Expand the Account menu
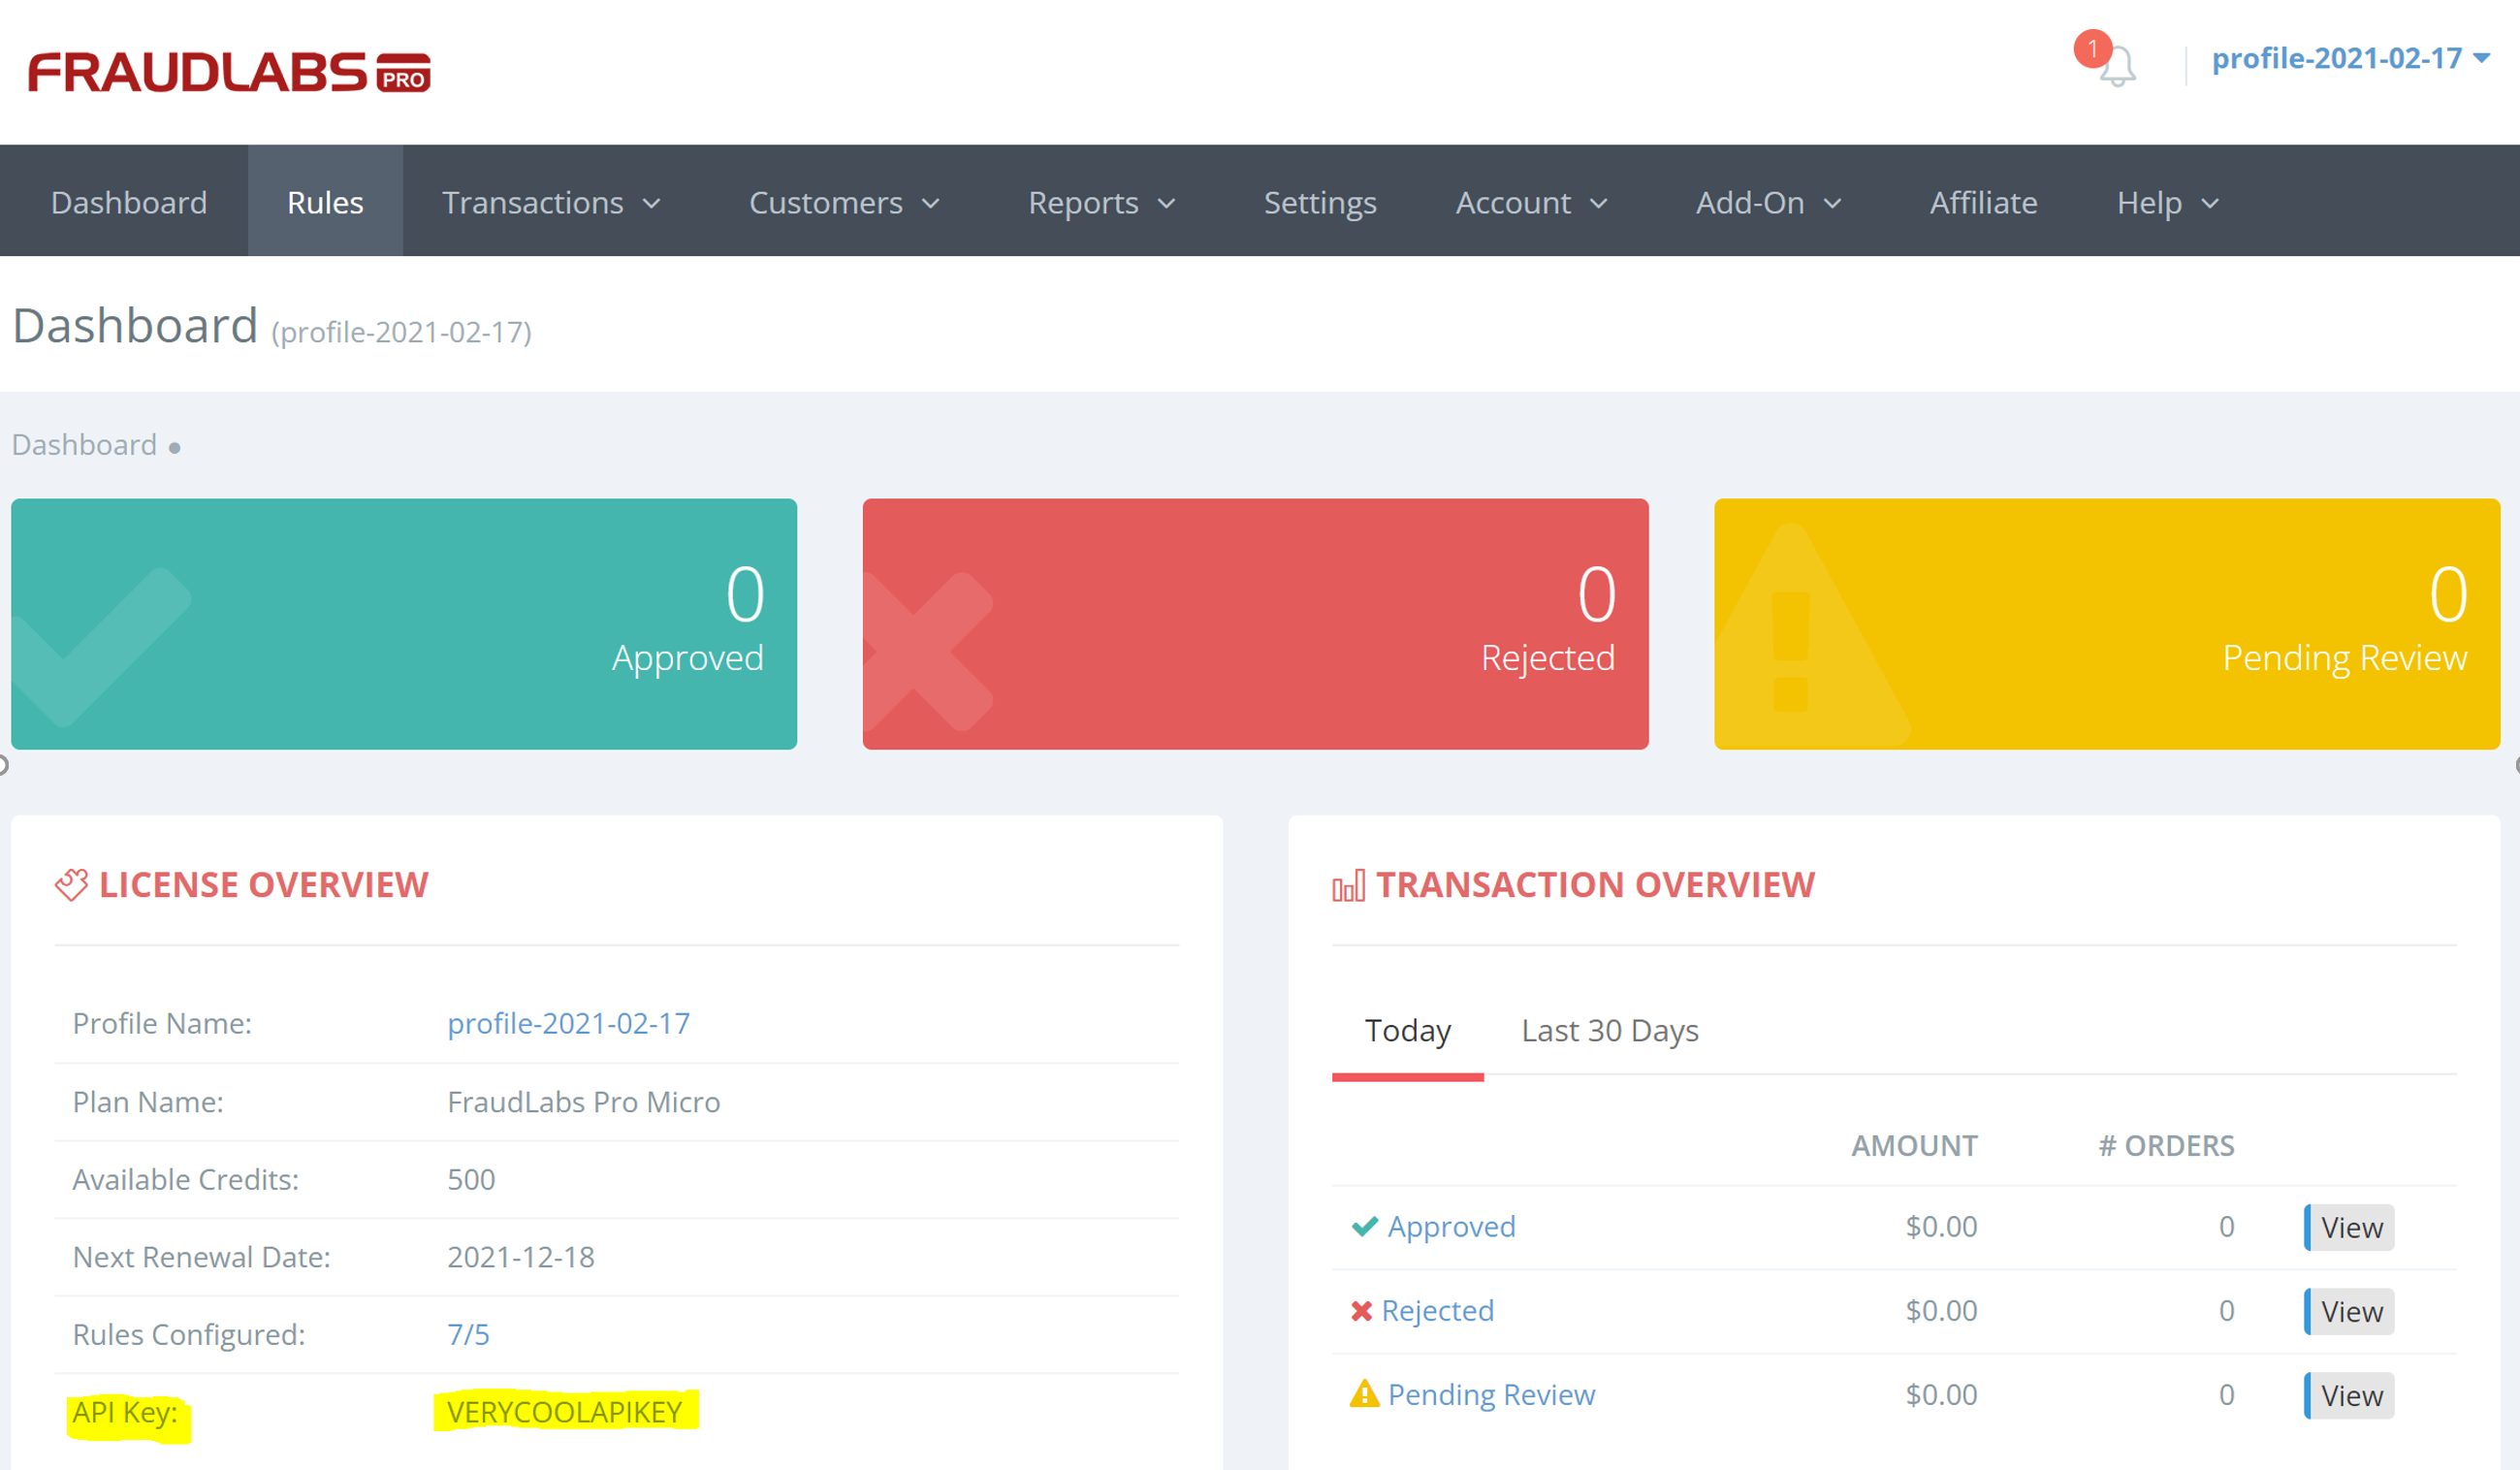 [1532, 202]
